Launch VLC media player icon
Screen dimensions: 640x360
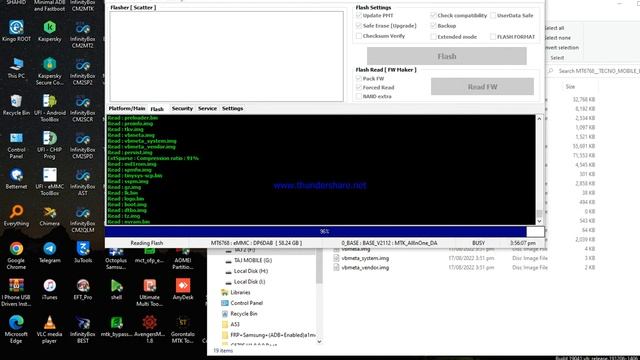tap(49, 329)
